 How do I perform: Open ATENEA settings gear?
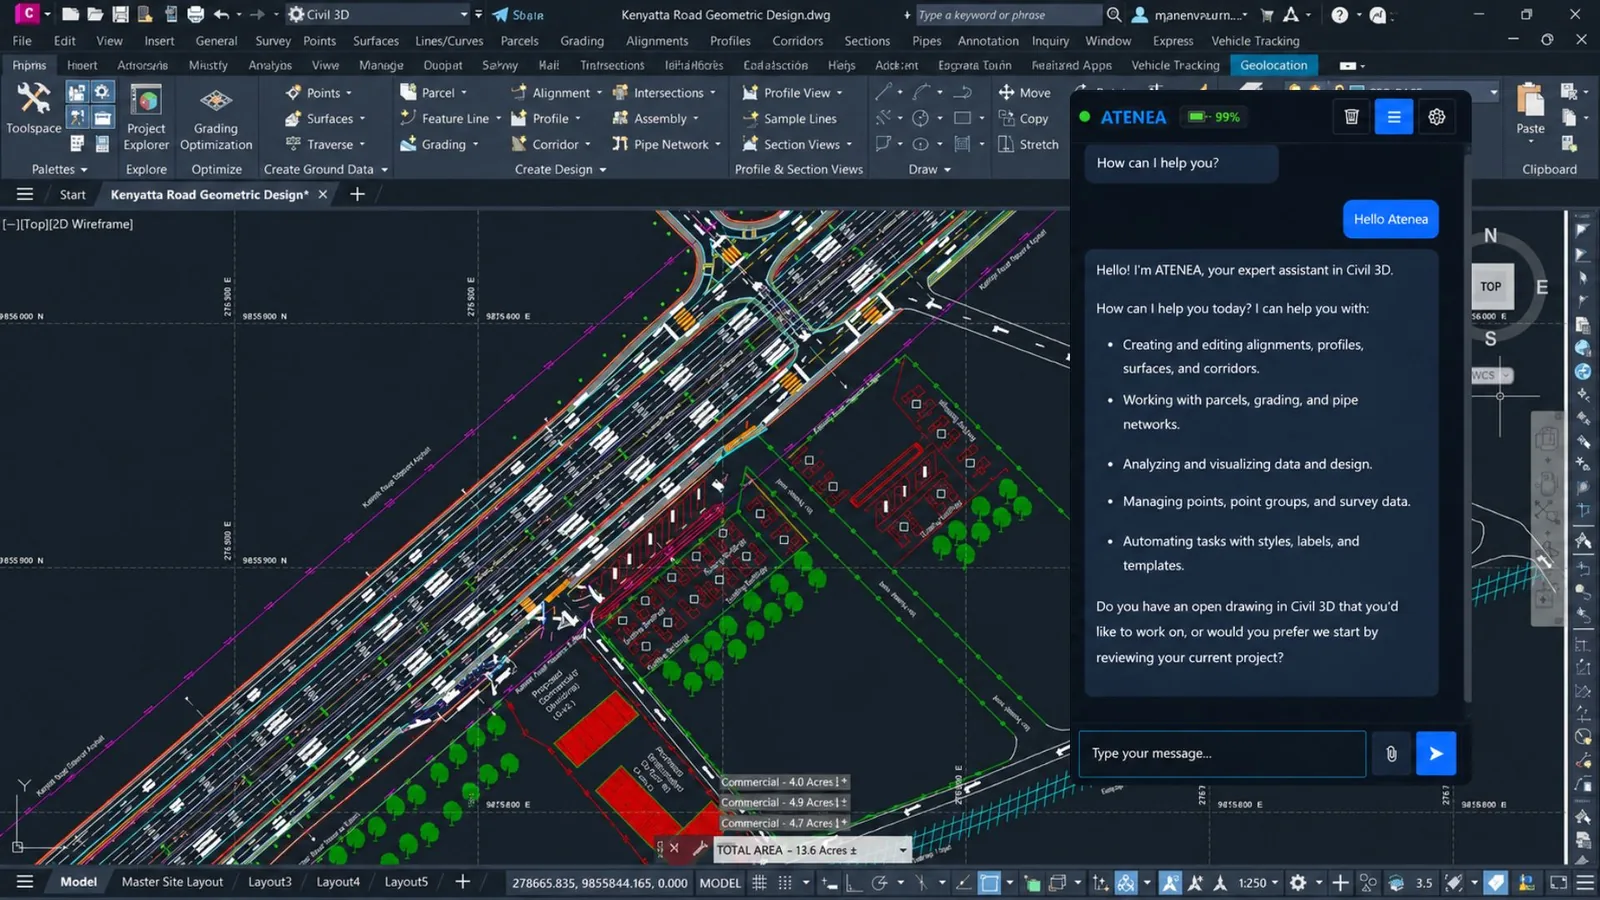click(1437, 117)
